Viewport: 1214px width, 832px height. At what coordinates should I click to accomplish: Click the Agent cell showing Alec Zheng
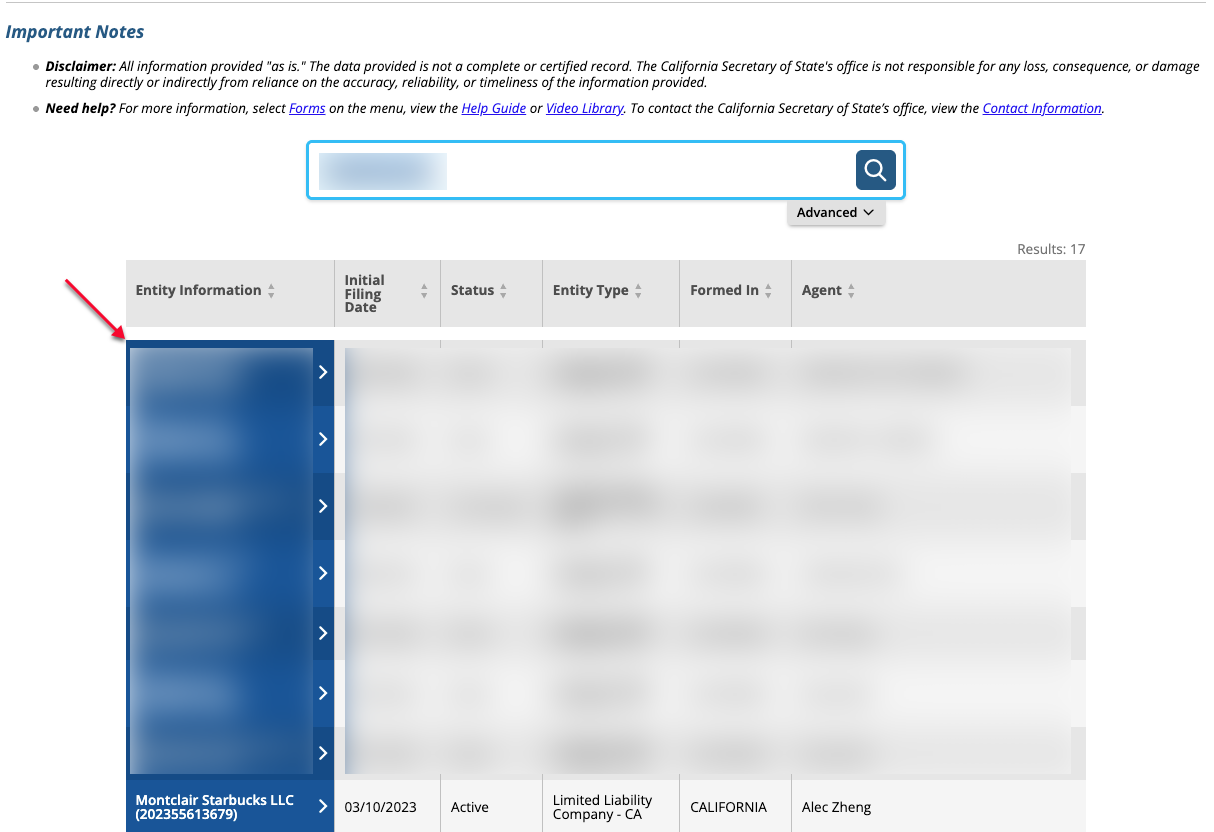click(836, 807)
